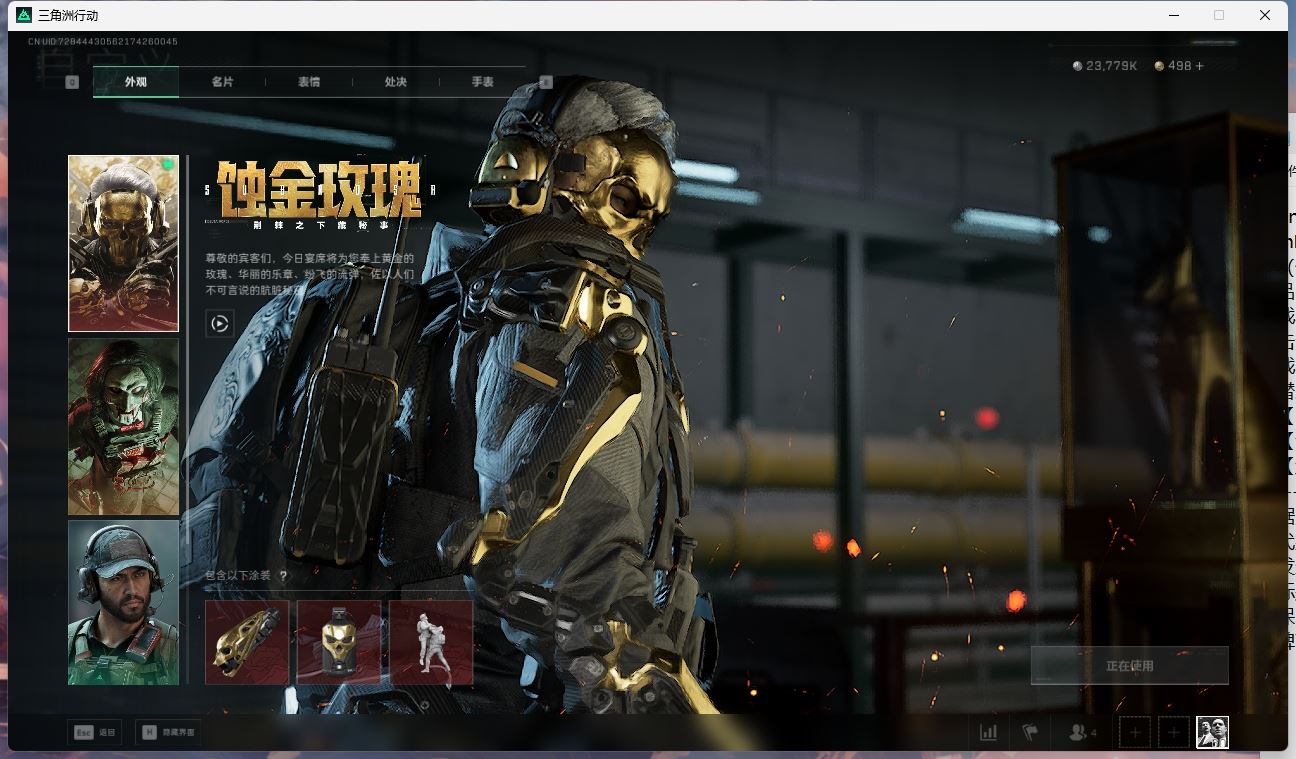
Task: Click the first empty squad slot plus
Action: pyautogui.click(x=1135, y=732)
